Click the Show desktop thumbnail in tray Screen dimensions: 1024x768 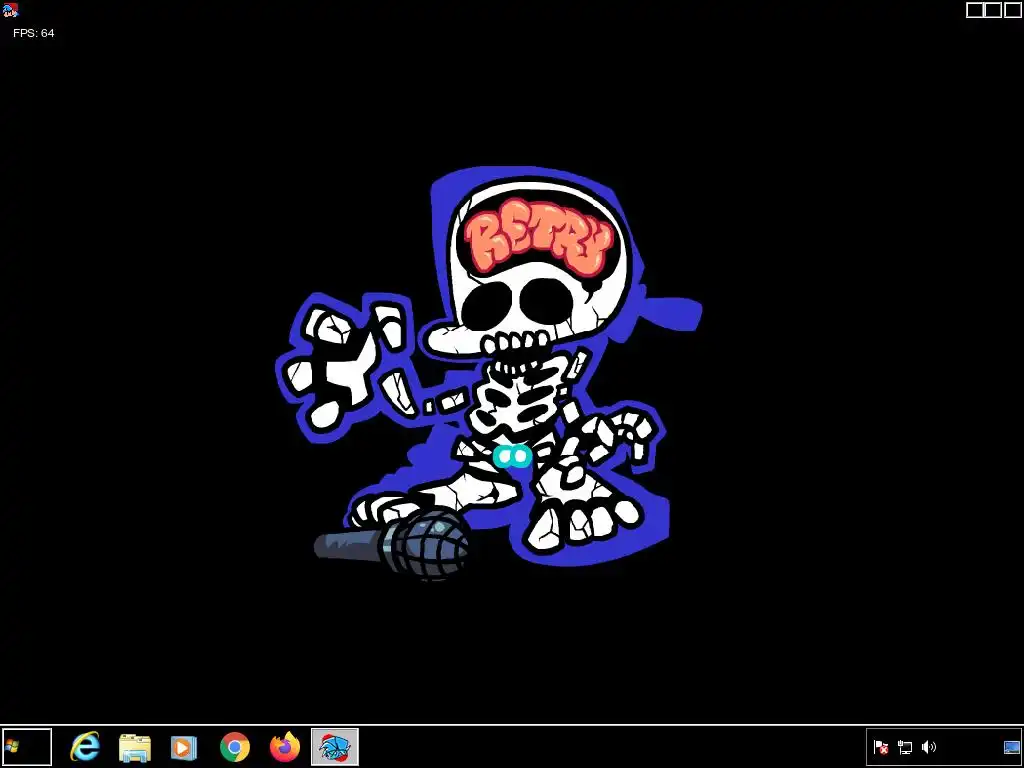[x=1012, y=747]
